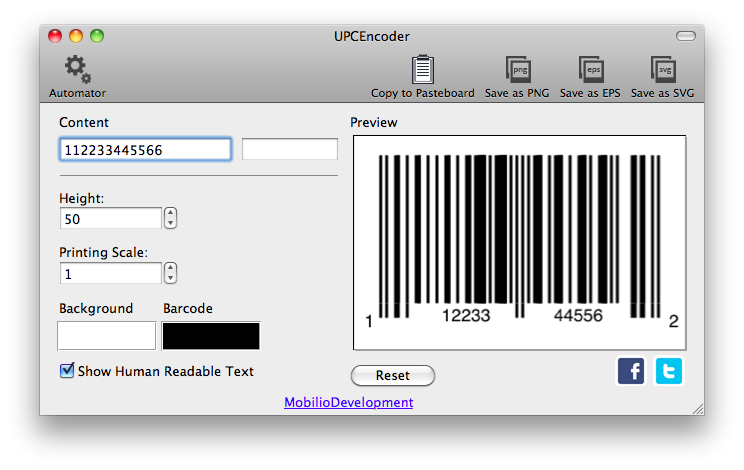
Task: Decrease Printing Scale with stepper down arrow
Action: coord(170,279)
